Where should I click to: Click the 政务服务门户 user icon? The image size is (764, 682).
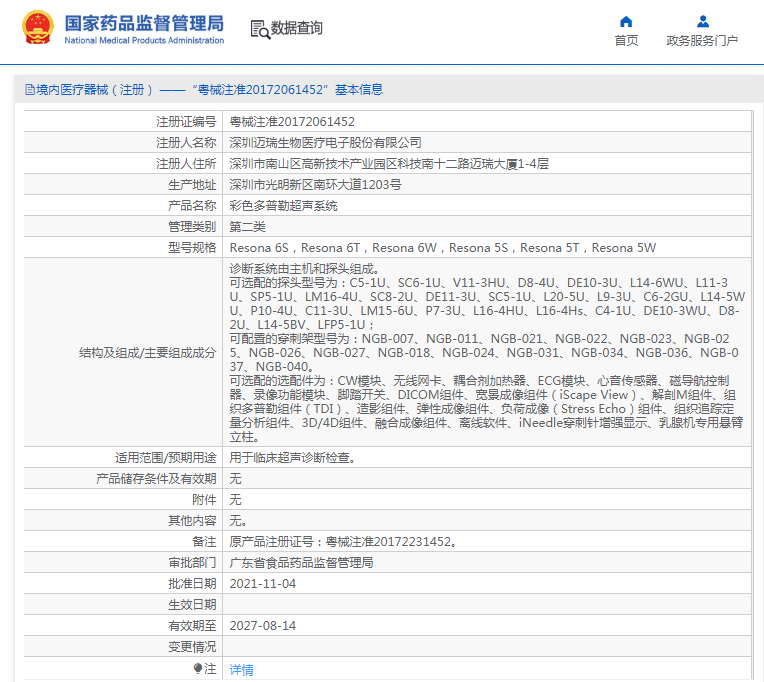pyautogui.click(x=703, y=21)
